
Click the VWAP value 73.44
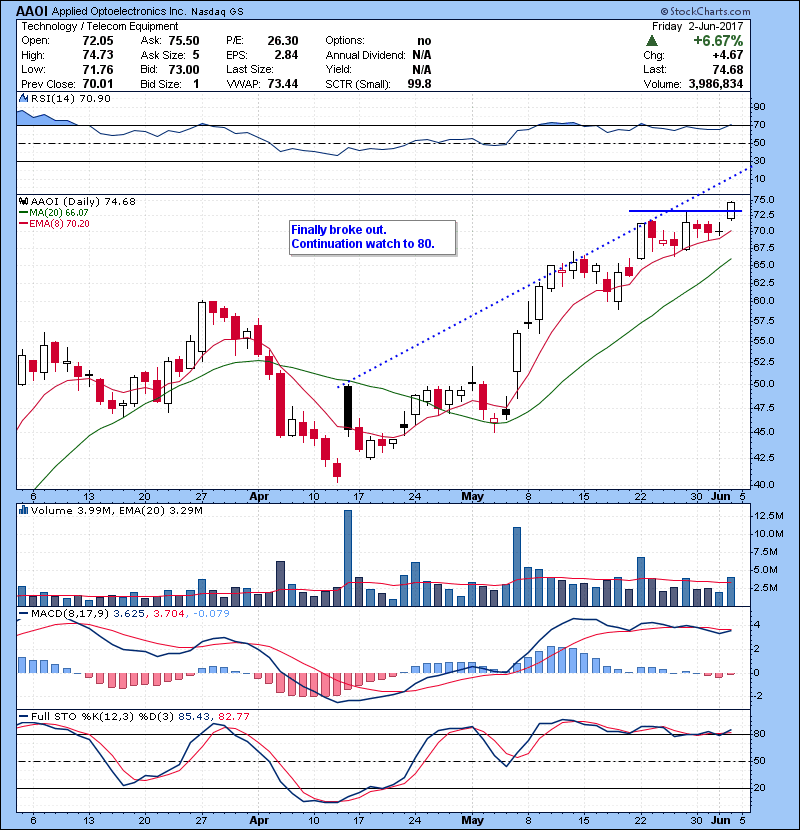tap(283, 84)
